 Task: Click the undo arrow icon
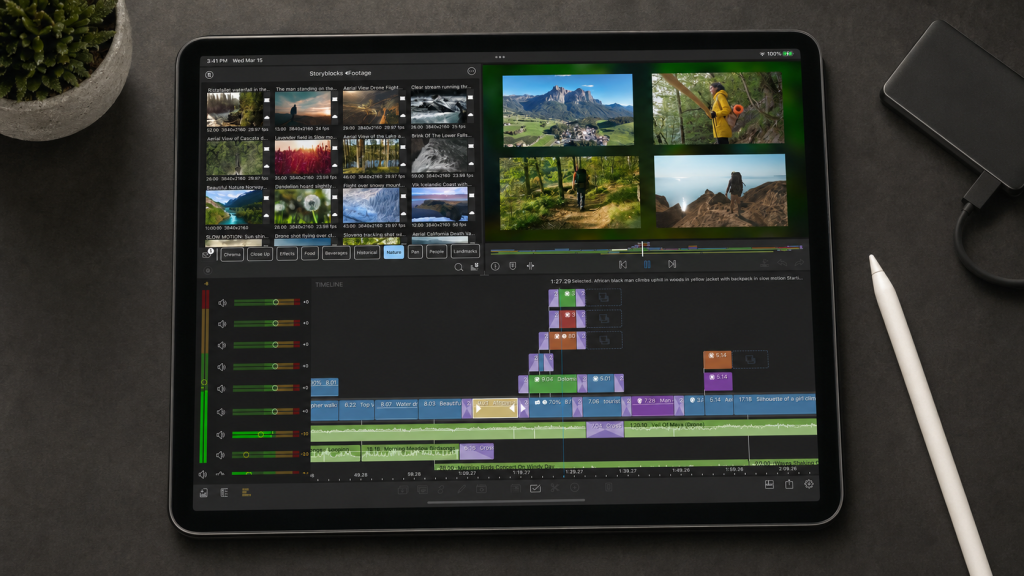[x=782, y=263]
